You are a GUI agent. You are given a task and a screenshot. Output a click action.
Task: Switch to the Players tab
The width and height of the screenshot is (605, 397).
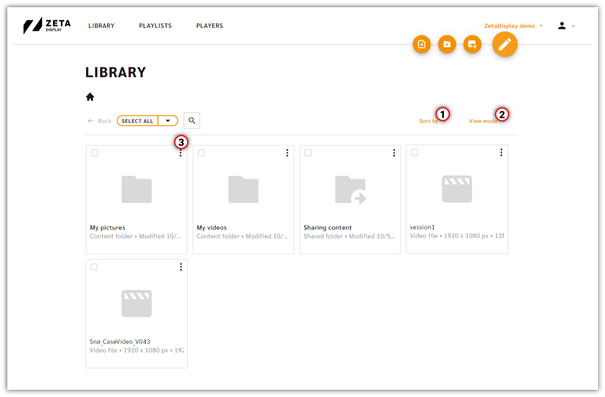click(x=210, y=26)
